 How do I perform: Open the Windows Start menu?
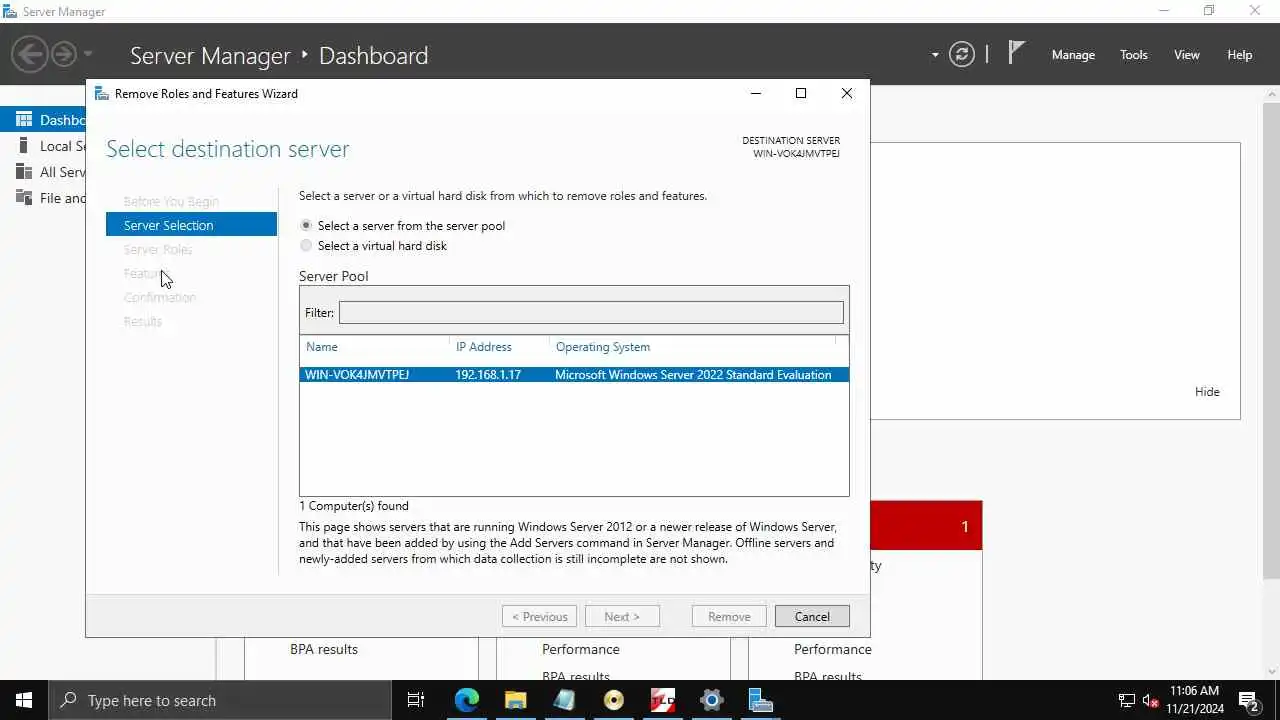24,700
